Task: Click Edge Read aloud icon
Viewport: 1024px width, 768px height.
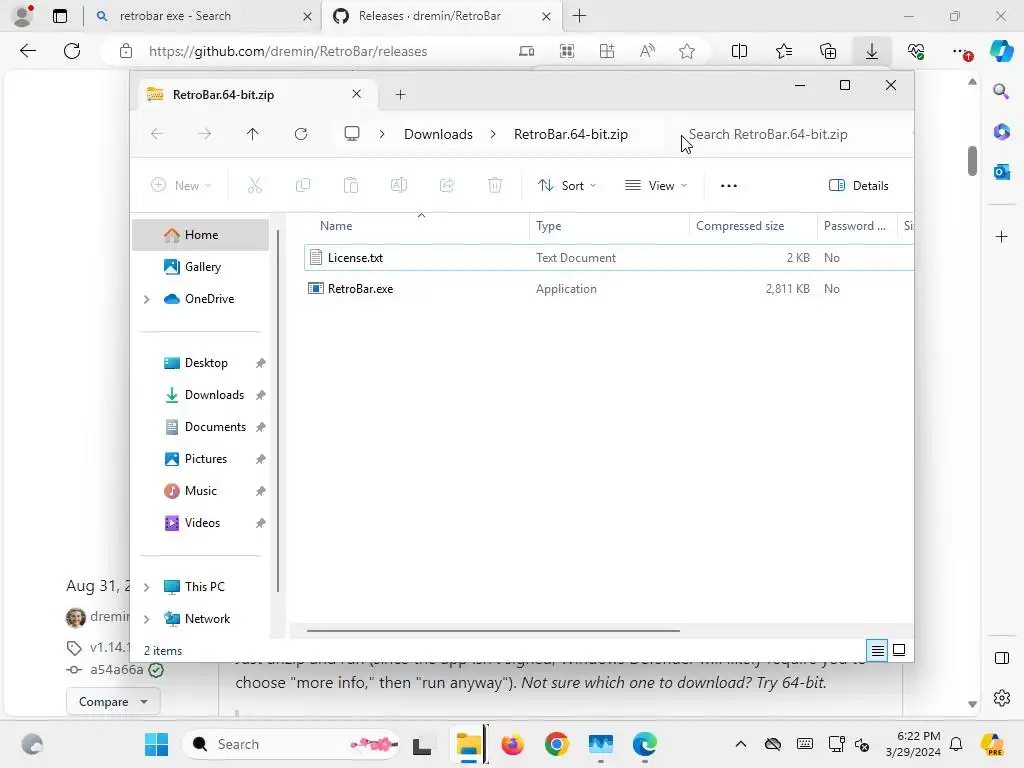Action: [x=647, y=51]
